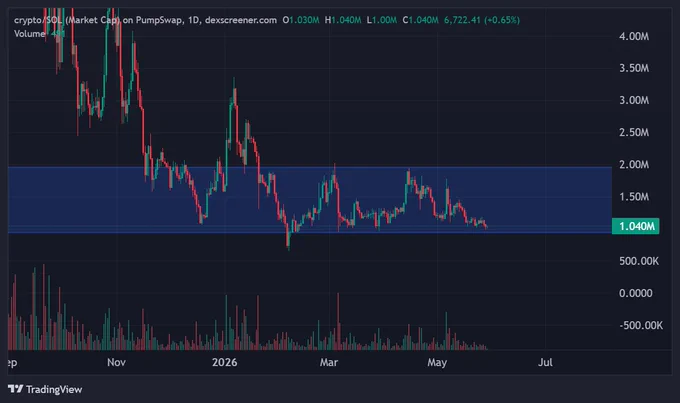The width and height of the screenshot is (680, 403).
Task: Click the low value L1.00M
Action: [382, 20]
